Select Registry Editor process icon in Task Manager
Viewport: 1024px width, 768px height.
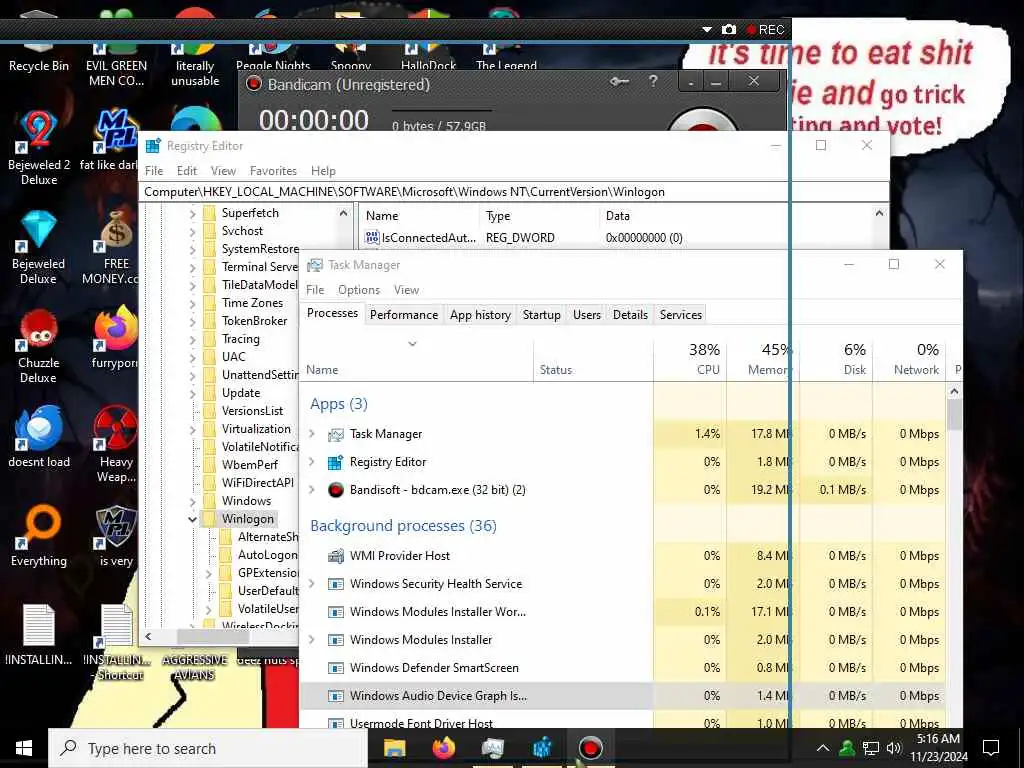[336, 462]
